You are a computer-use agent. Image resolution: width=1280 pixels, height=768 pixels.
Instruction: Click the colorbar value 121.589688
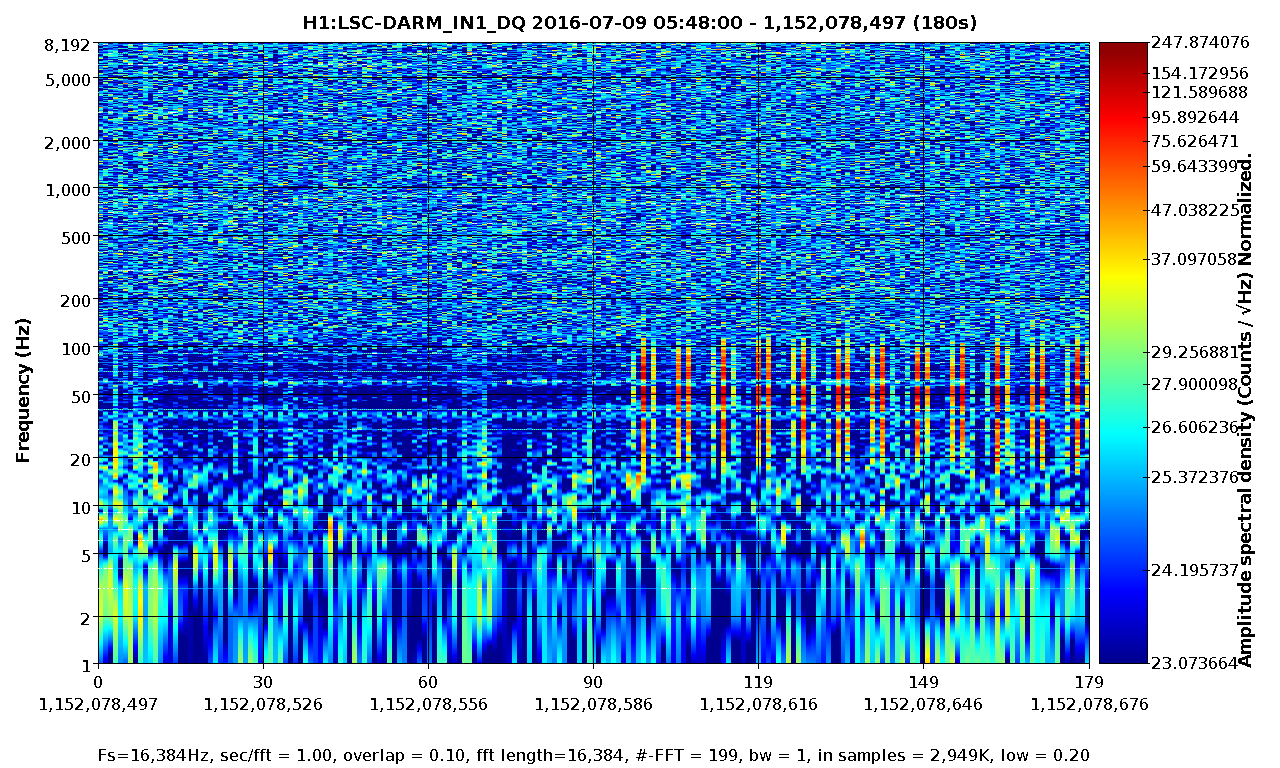pyautogui.click(x=1200, y=92)
